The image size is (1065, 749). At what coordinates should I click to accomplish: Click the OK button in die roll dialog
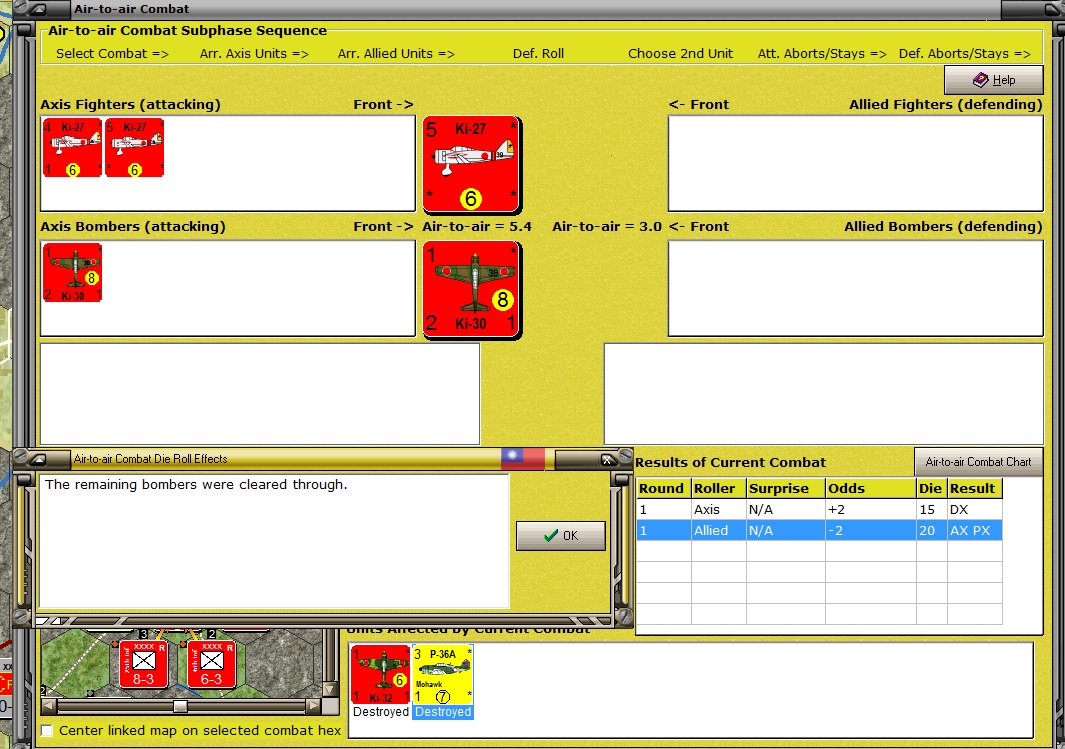[560, 536]
